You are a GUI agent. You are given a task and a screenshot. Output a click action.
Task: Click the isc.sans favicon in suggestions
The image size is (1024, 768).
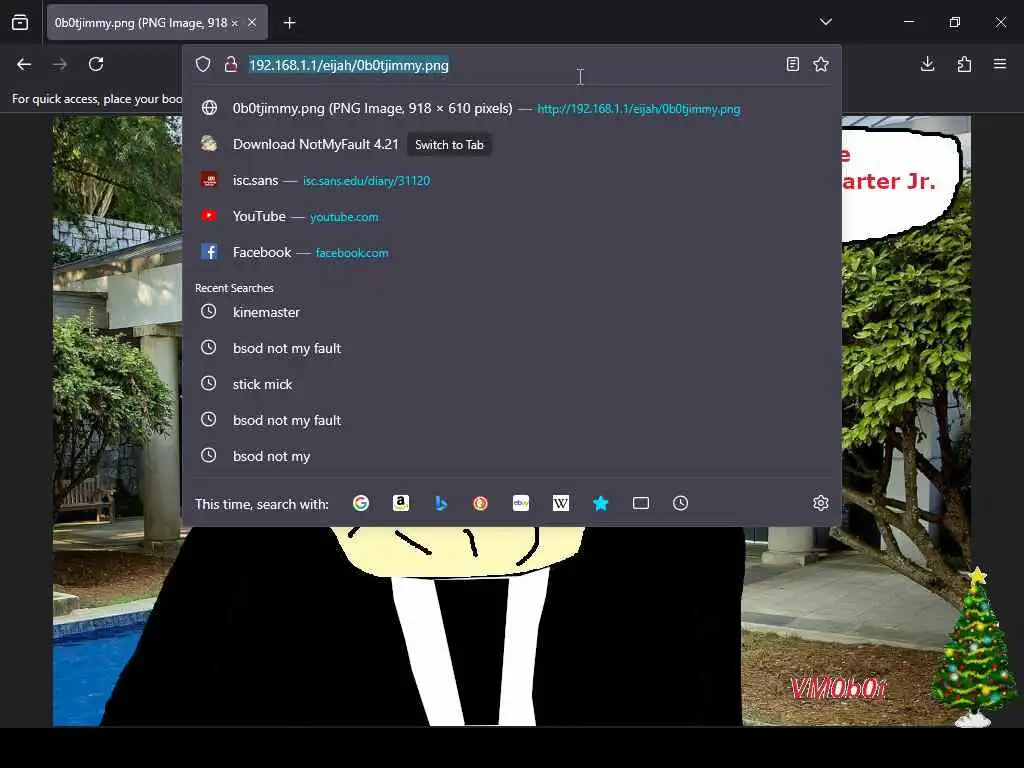point(209,180)
